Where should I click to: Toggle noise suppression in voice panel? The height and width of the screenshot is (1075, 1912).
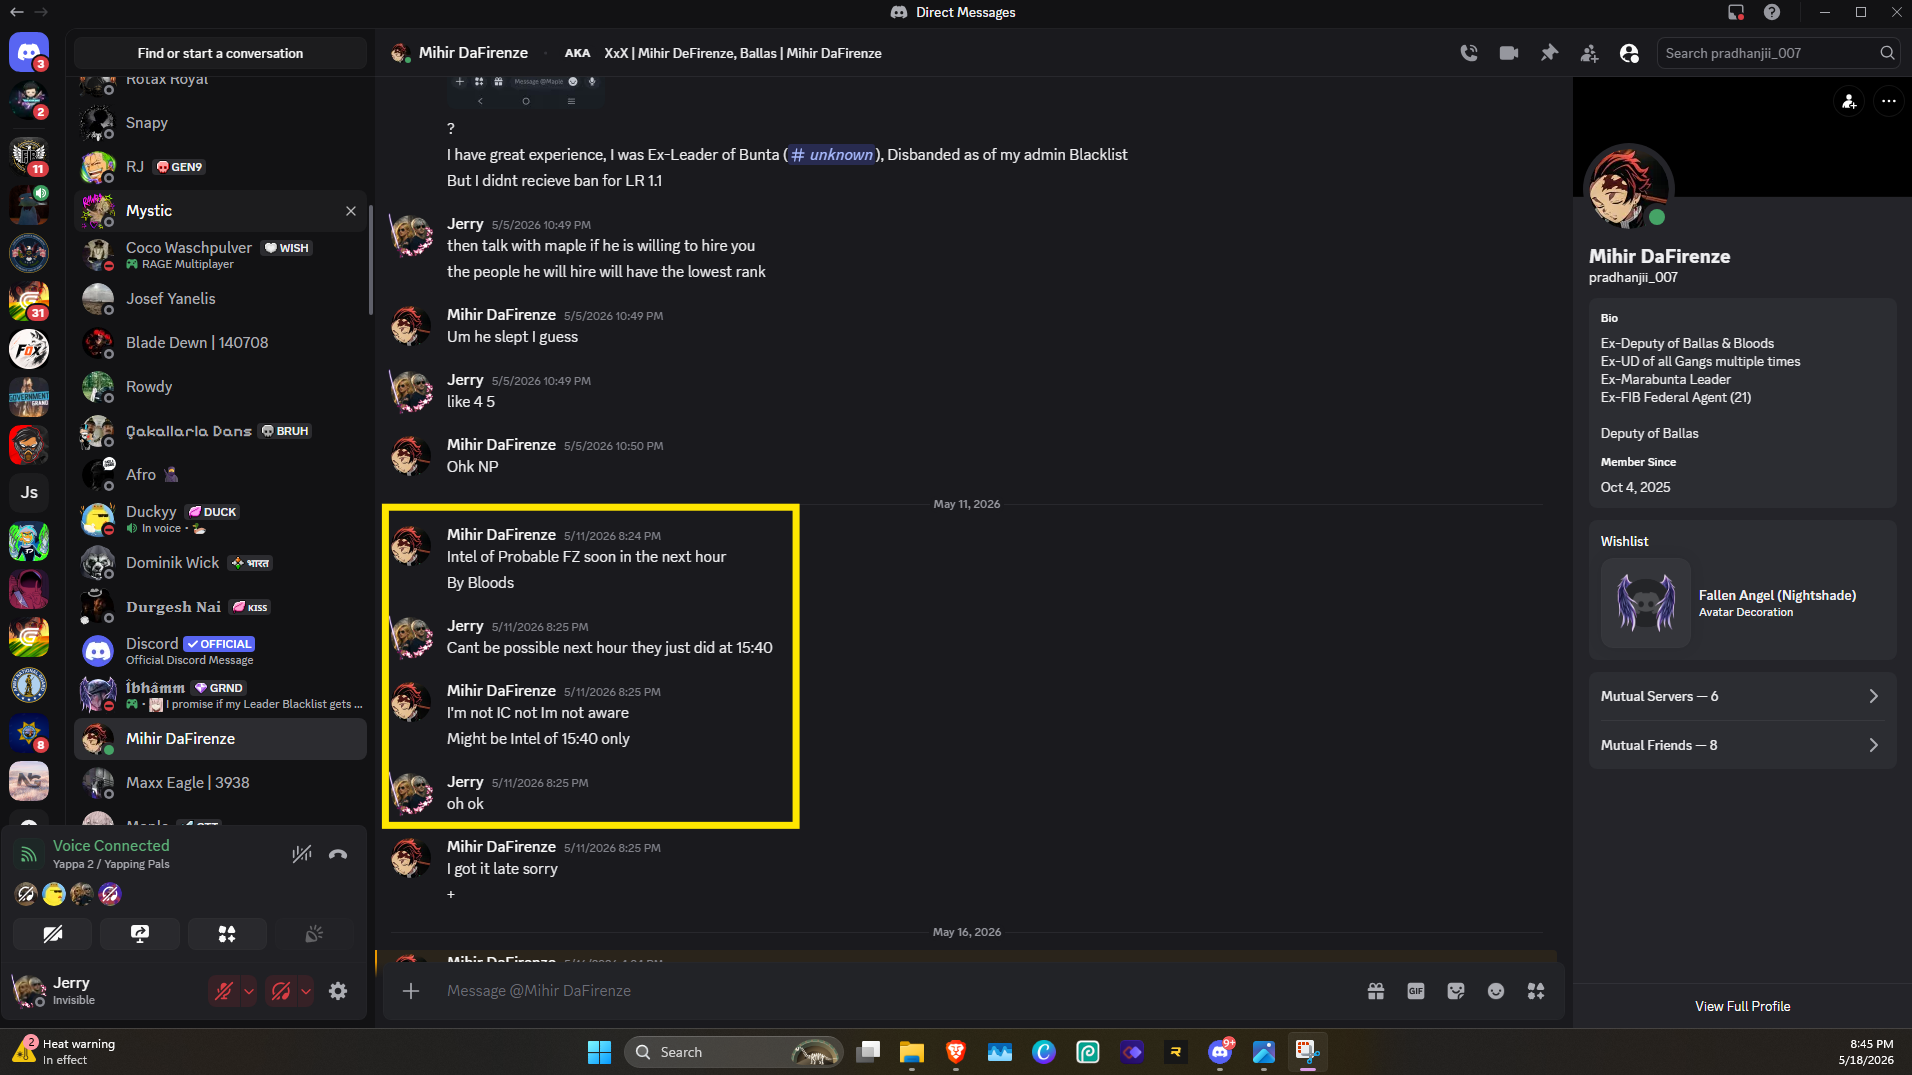tap(301, 854)
